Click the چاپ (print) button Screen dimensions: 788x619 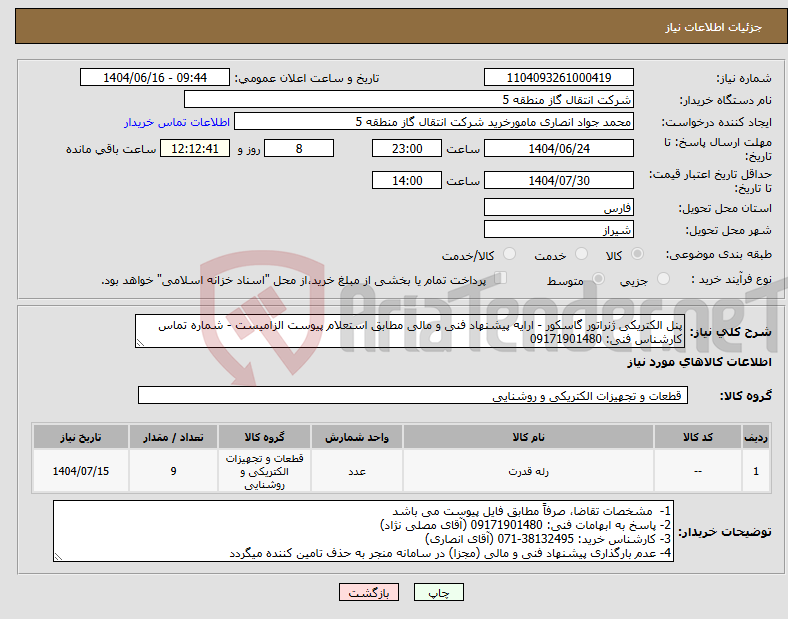438,593
